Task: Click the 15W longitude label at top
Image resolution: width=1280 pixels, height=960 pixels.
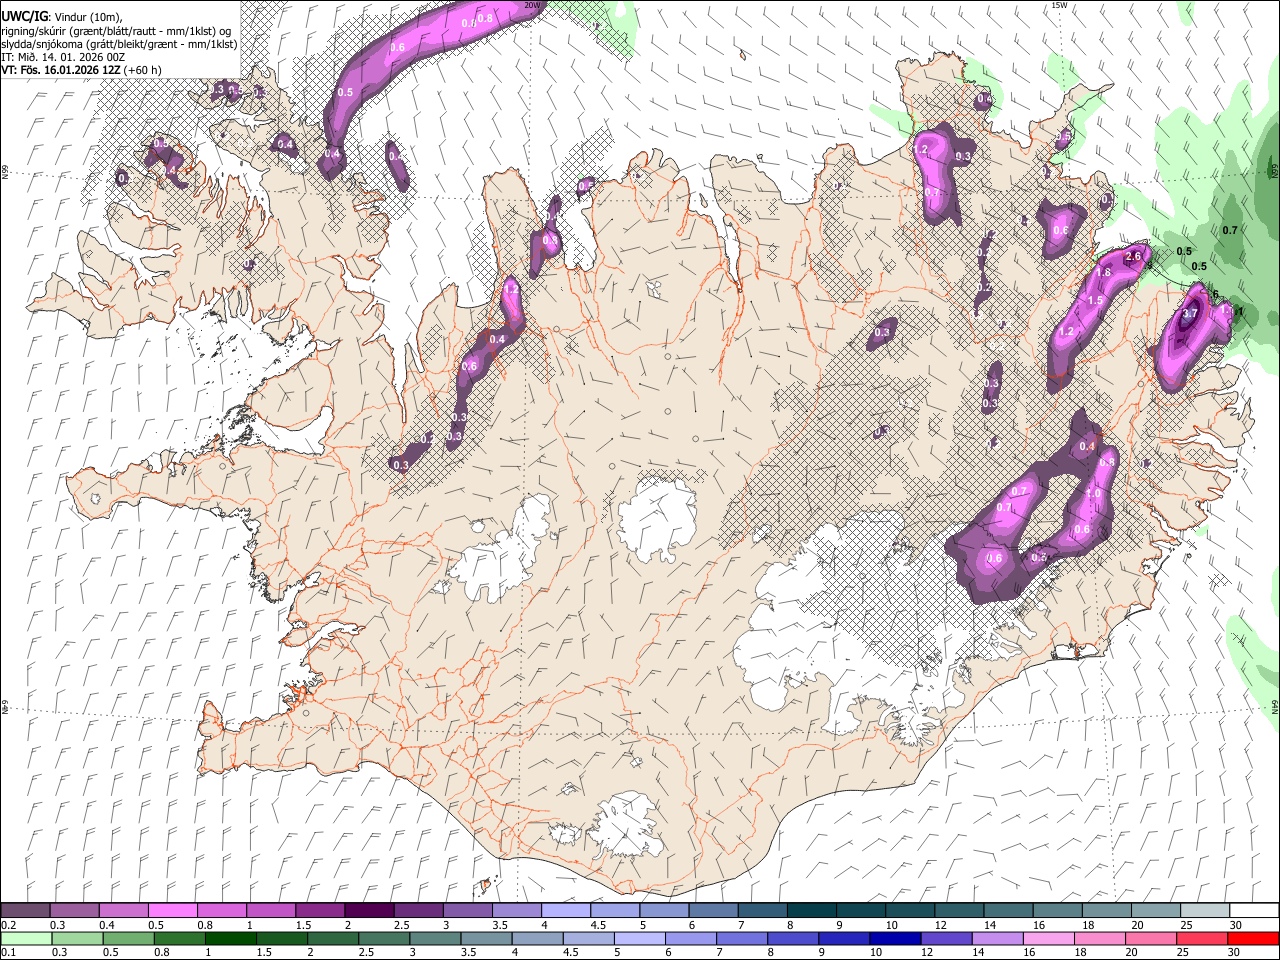Action: [1059, 5]
